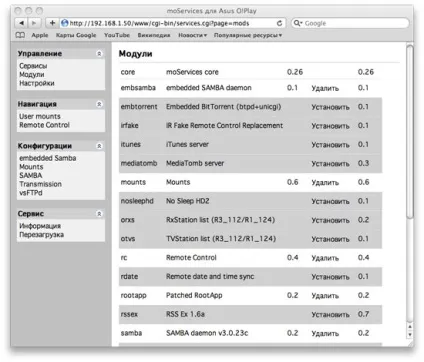Open embedded Samba configuration
The image size is (424, 362).
(48, 158)
